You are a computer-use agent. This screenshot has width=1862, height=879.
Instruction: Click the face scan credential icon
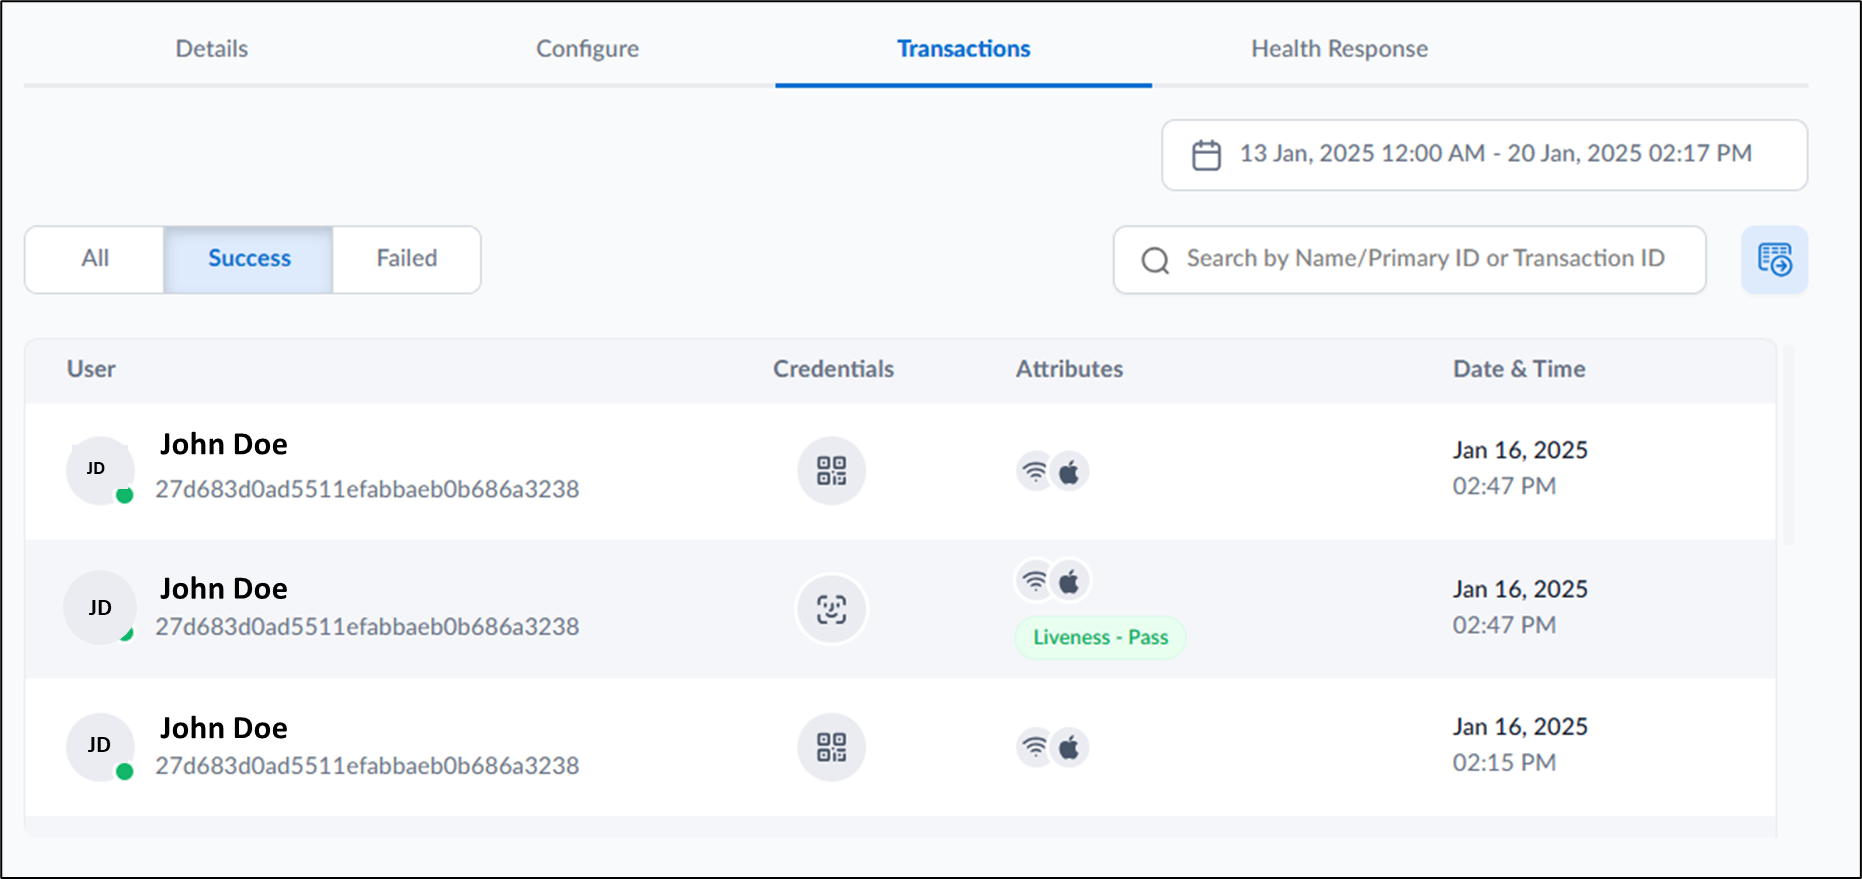pyautogui.click(x=831, y=609)
